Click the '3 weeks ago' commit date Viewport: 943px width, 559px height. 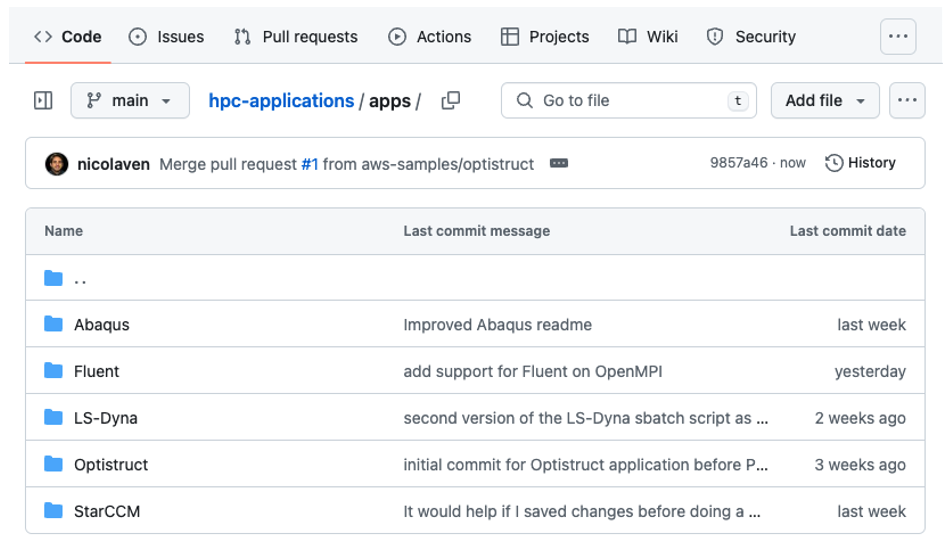(860, 465)
